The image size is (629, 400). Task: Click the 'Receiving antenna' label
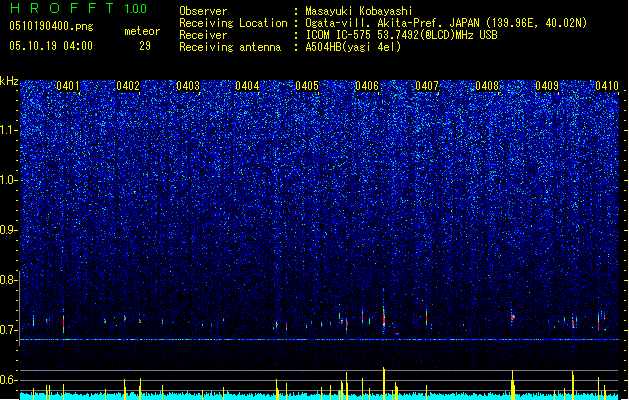pos(230,47)
